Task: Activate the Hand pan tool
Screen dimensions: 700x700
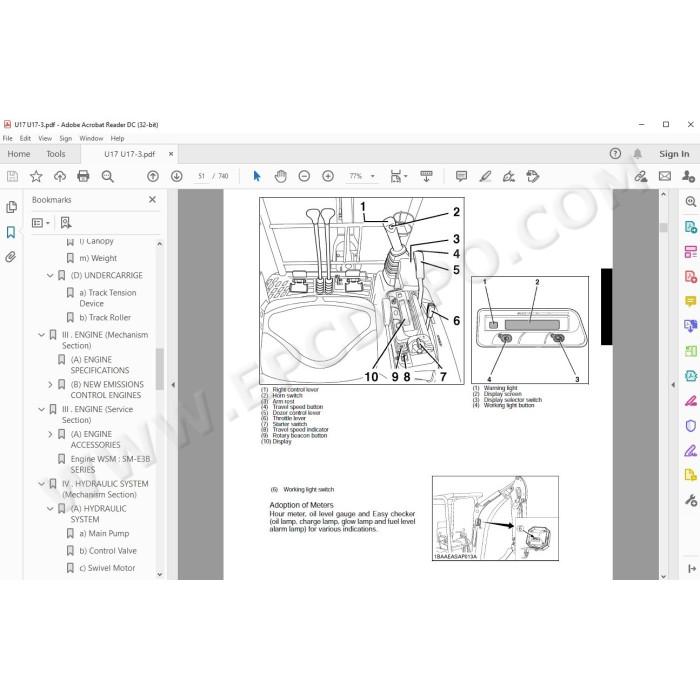Action: pos(280,176)
